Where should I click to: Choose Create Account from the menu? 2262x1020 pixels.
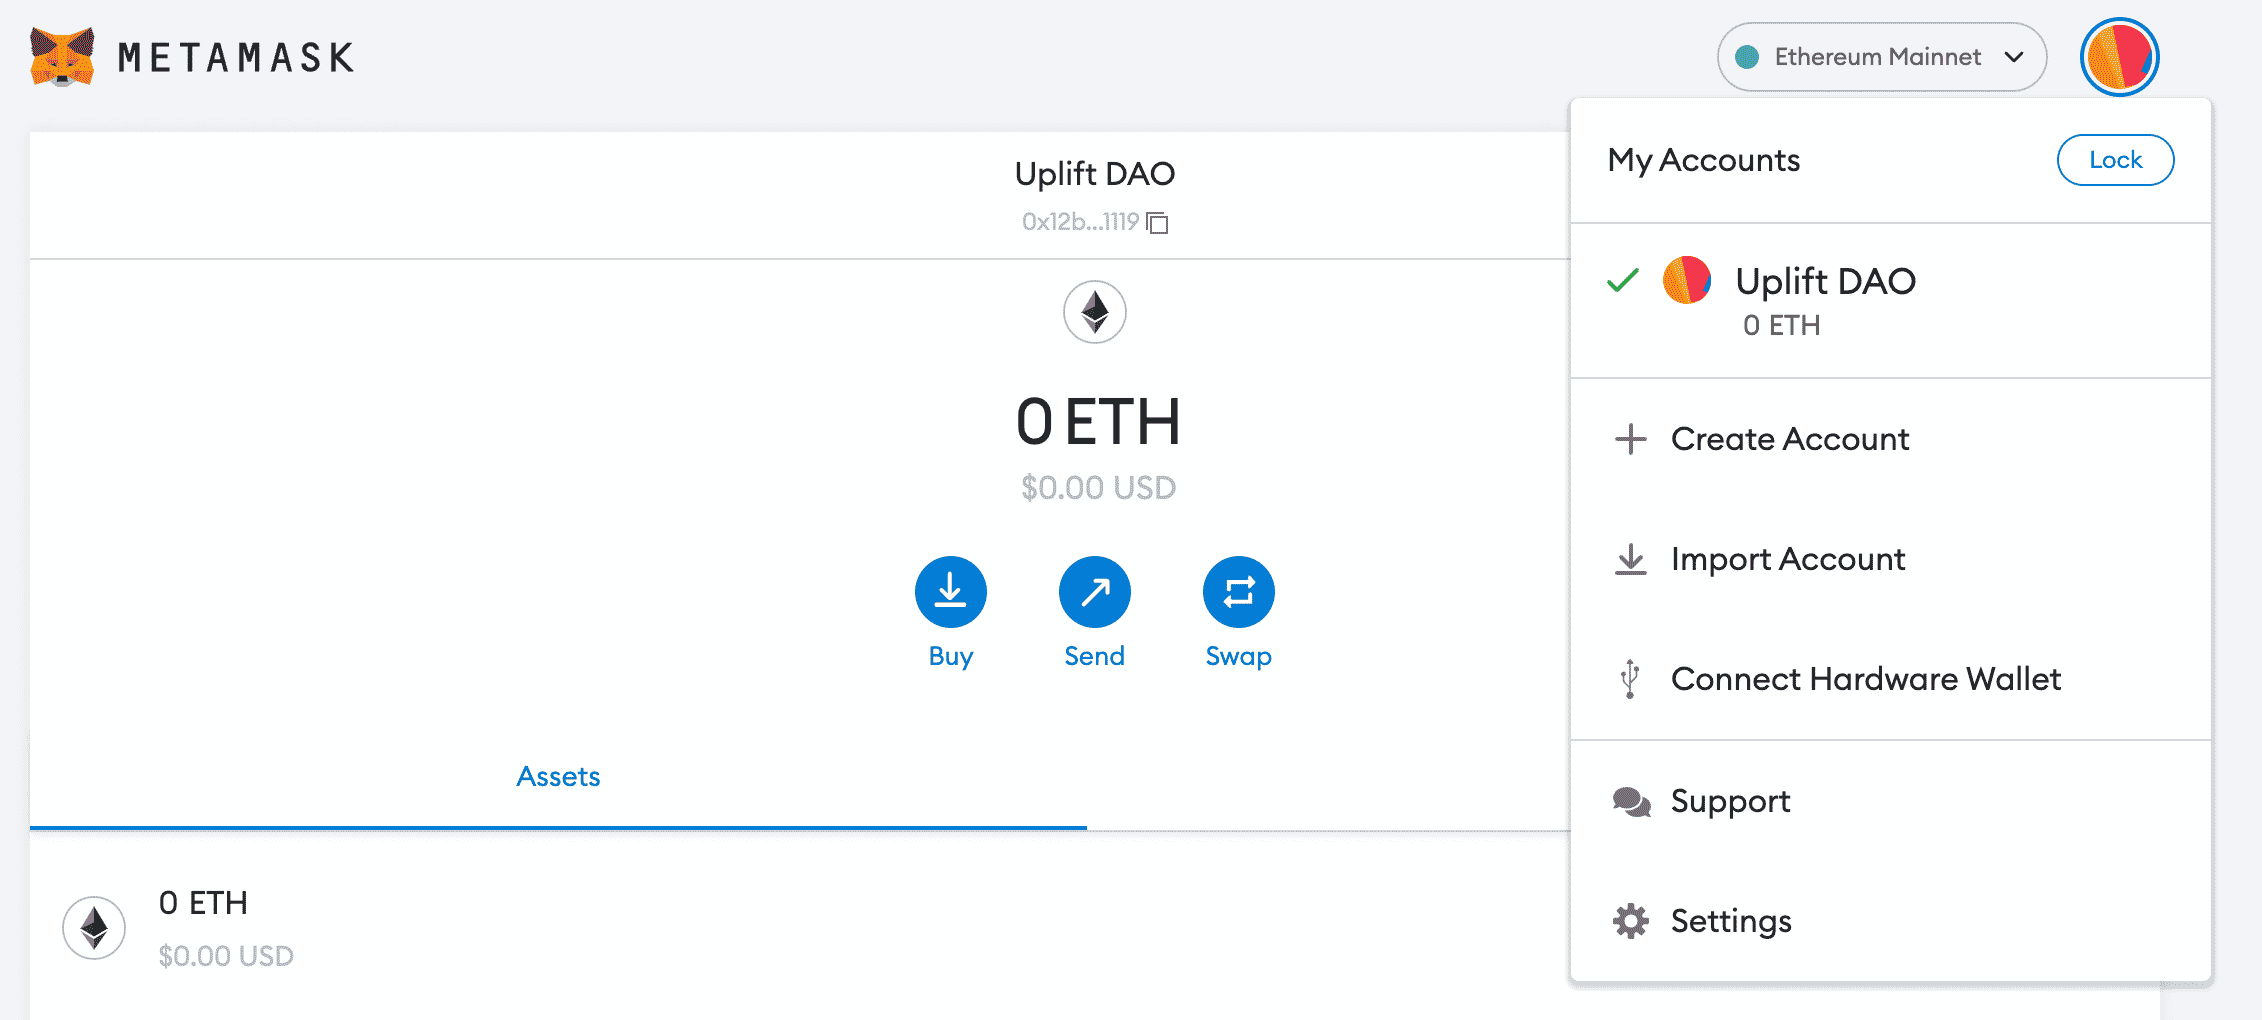1890,439
